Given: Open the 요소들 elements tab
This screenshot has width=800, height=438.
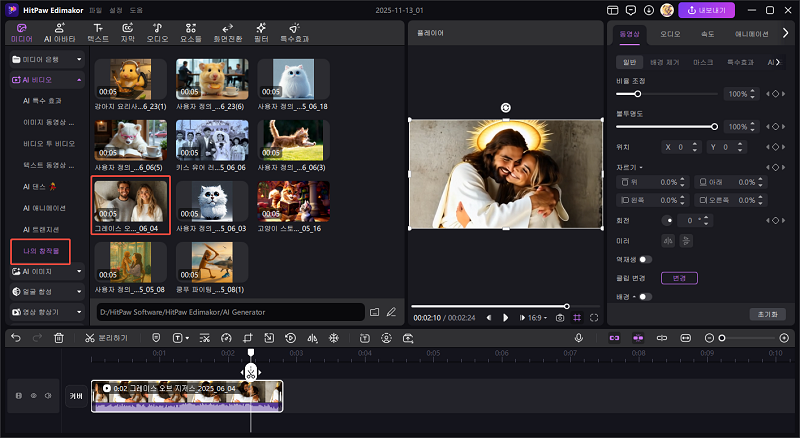Looking at the screenshot, I should (191, 33).
